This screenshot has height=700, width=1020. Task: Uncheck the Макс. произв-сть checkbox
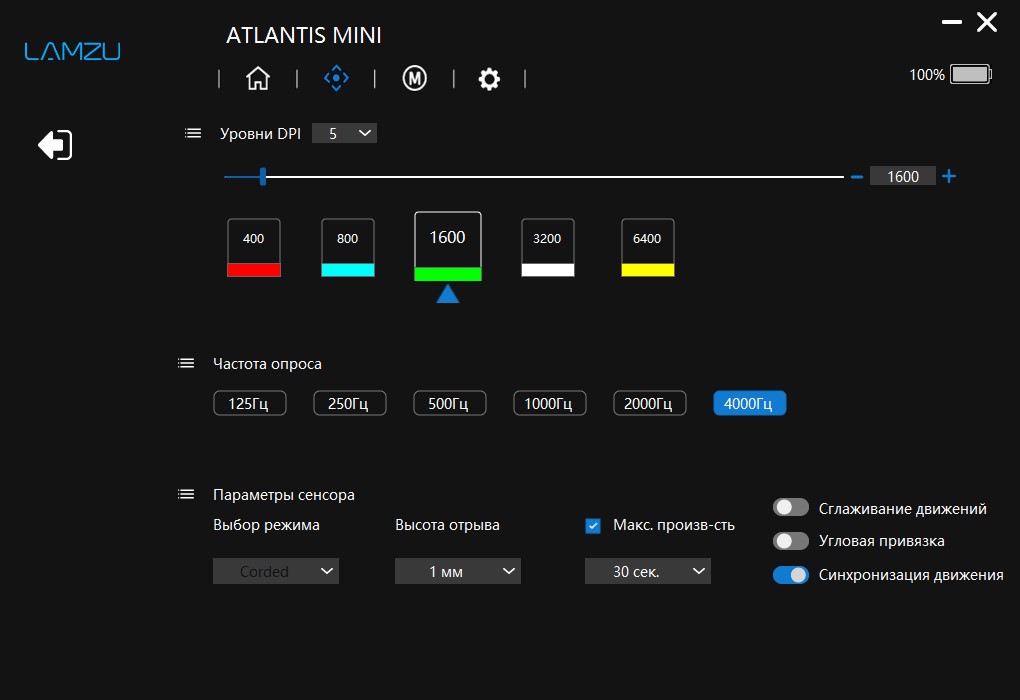tap(593, 526)
